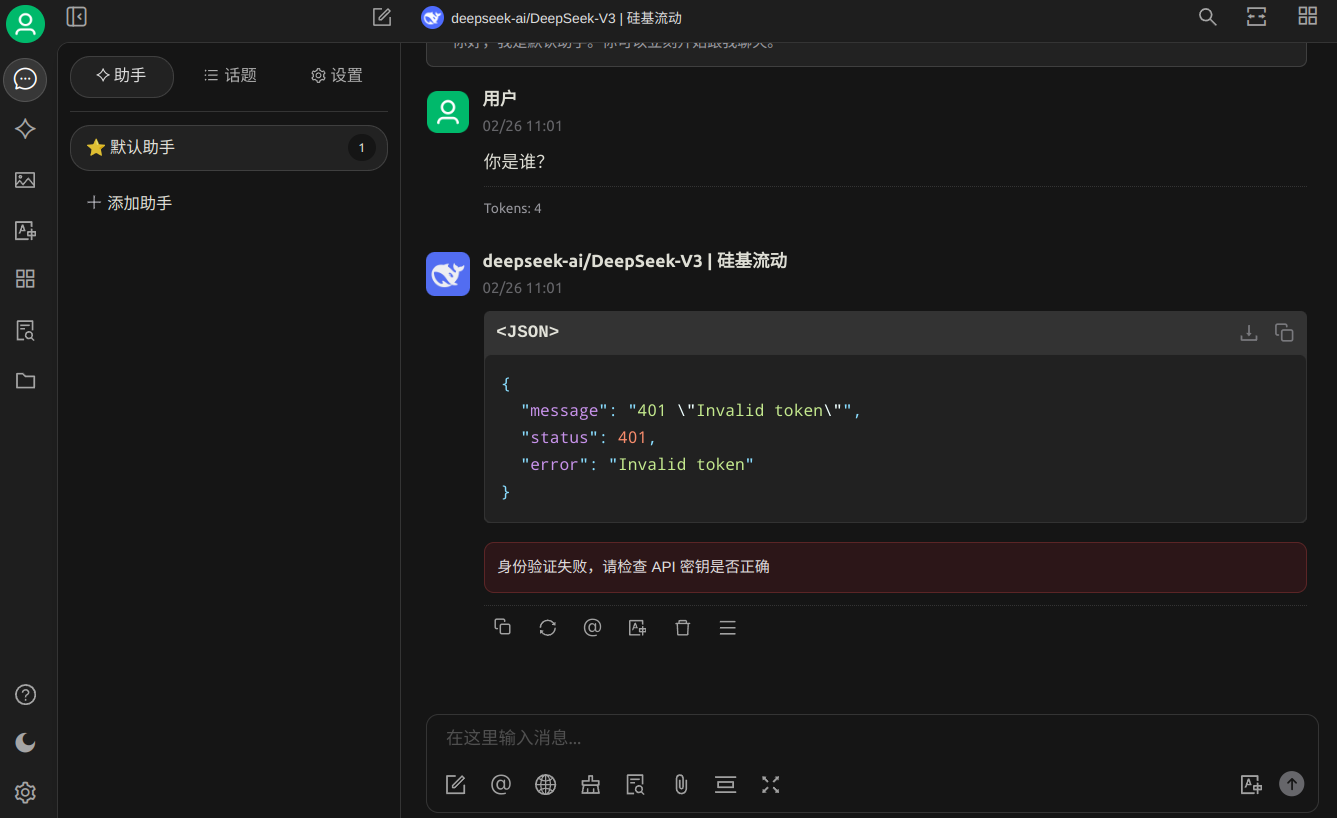This screenshot has width=1337, height=818.
Task: Delete the assistant message
Action: pyautogui.click(x=683, y=628)
